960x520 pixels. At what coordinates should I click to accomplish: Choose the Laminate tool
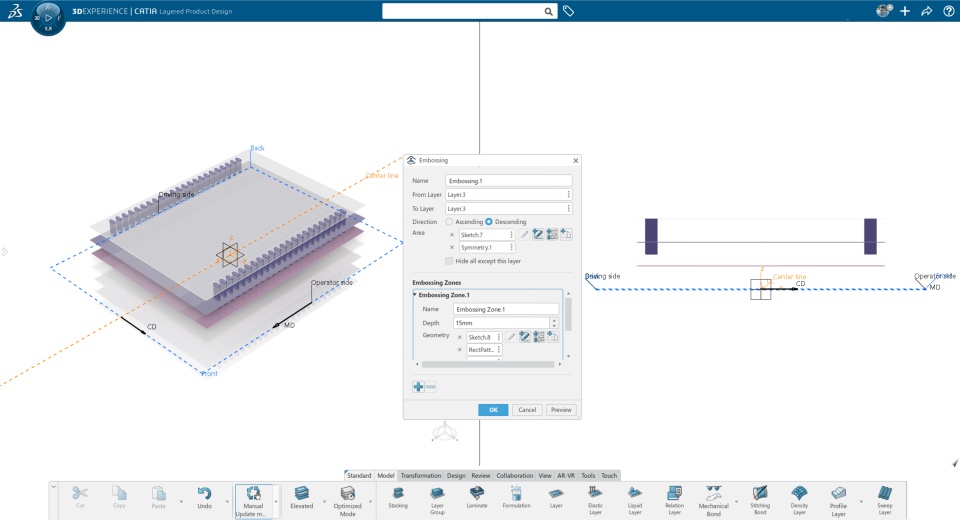pyautogui.click(x=477, y=498)
